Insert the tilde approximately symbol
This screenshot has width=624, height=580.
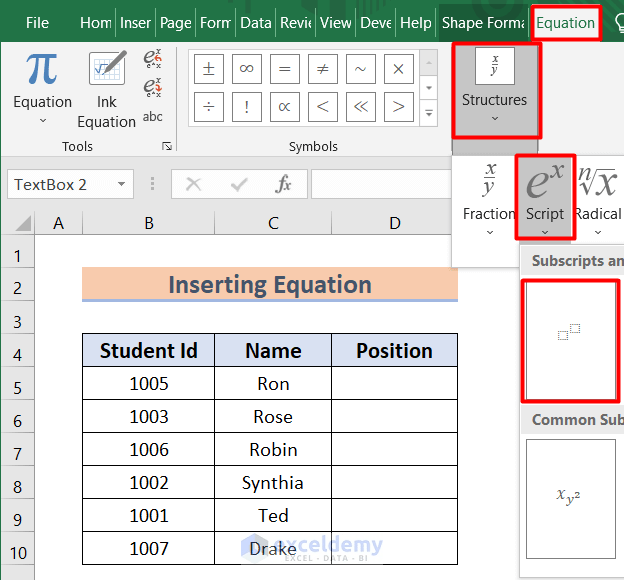[x=361, y=69]
